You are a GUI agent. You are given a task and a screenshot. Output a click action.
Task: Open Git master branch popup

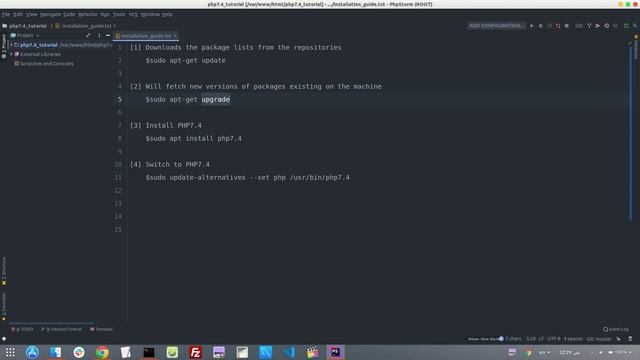(599, 339)
